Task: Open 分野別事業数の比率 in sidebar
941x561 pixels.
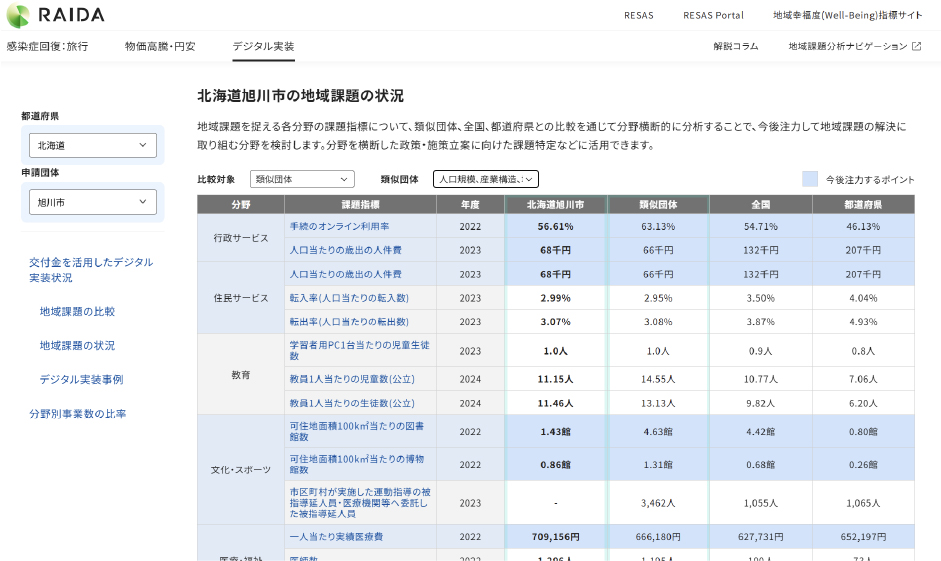Action: click(77, 414)
